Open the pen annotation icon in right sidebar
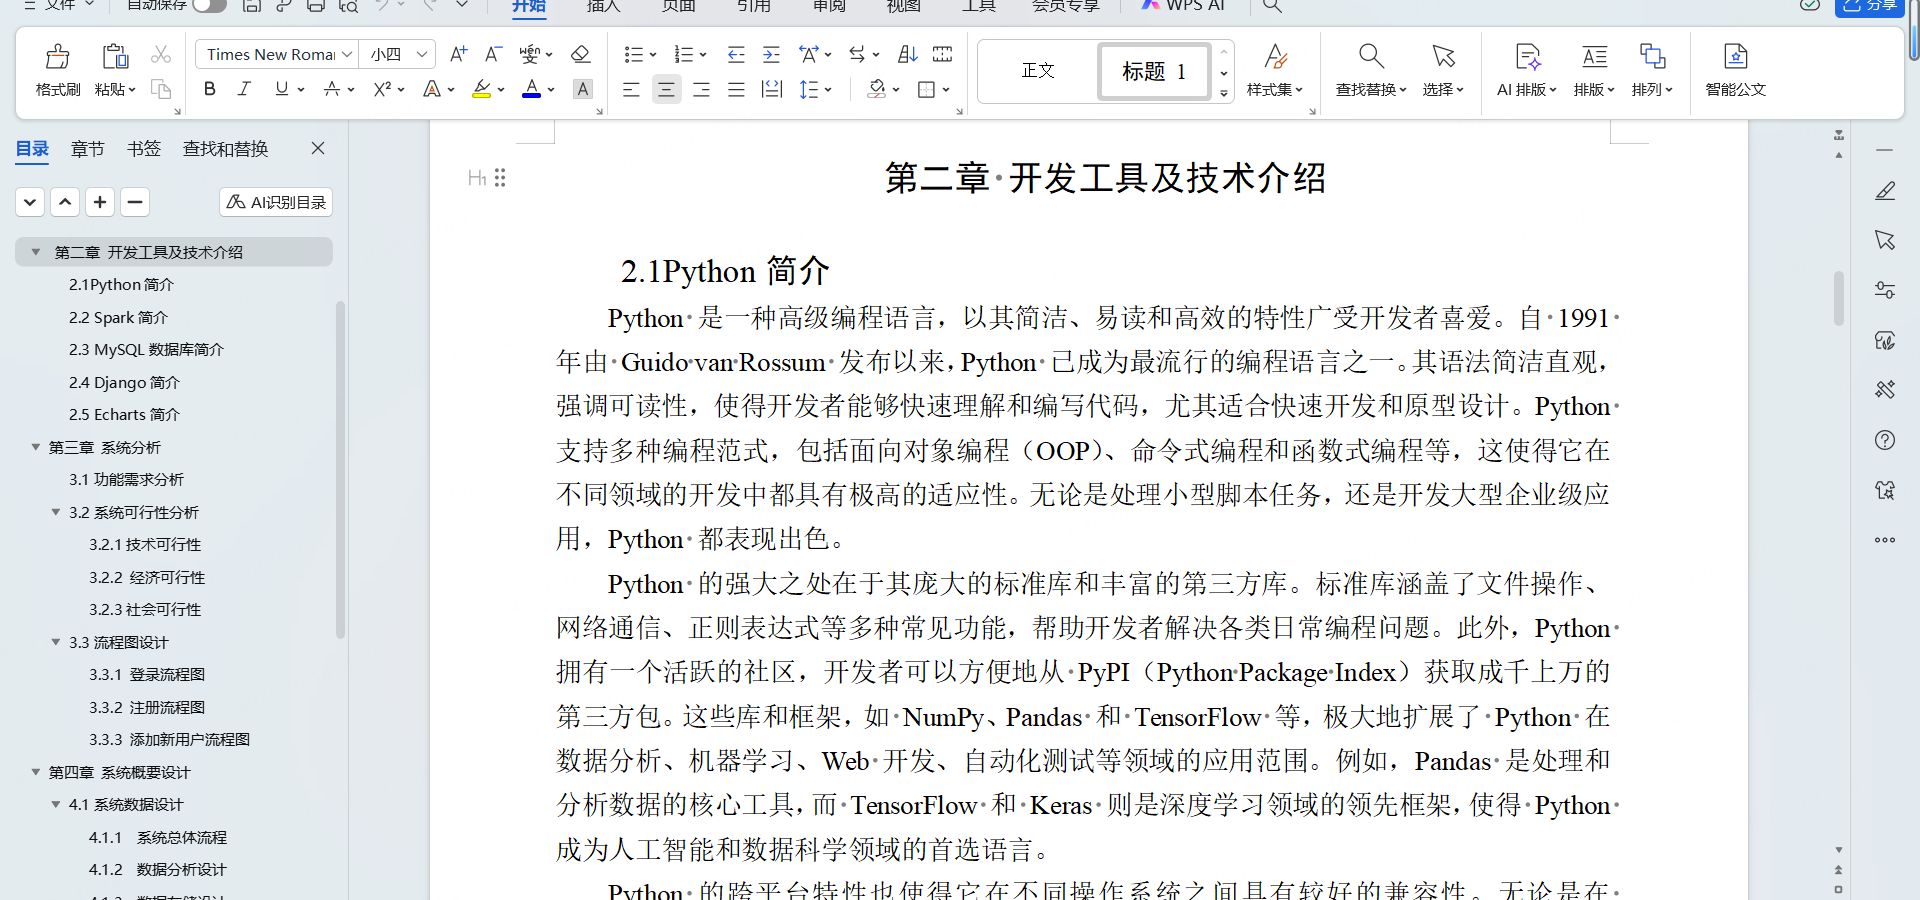 1885,190
